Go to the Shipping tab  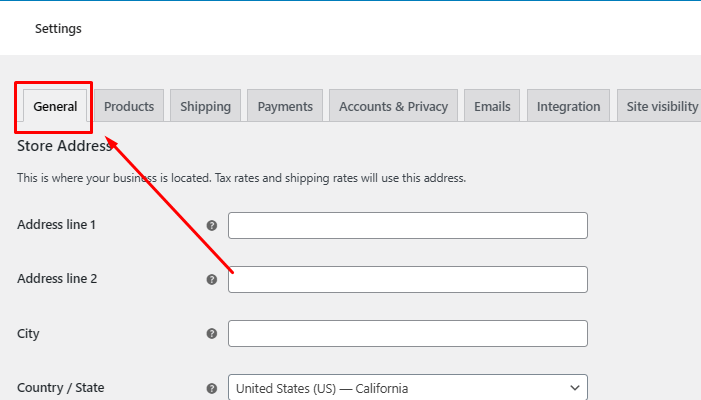[x=206, y=106]
